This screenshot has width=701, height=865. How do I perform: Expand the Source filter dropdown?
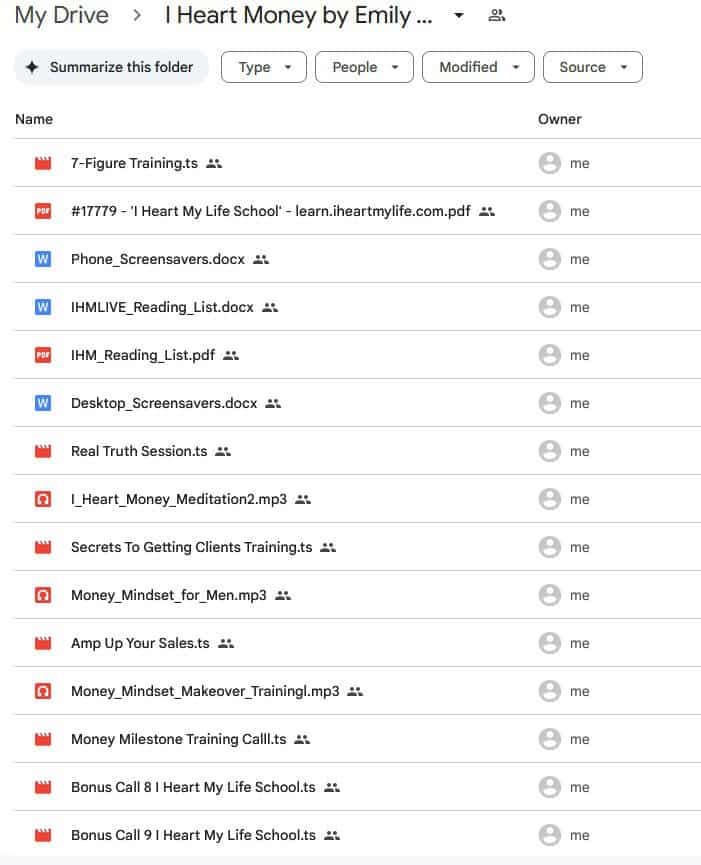coord(592,67)
